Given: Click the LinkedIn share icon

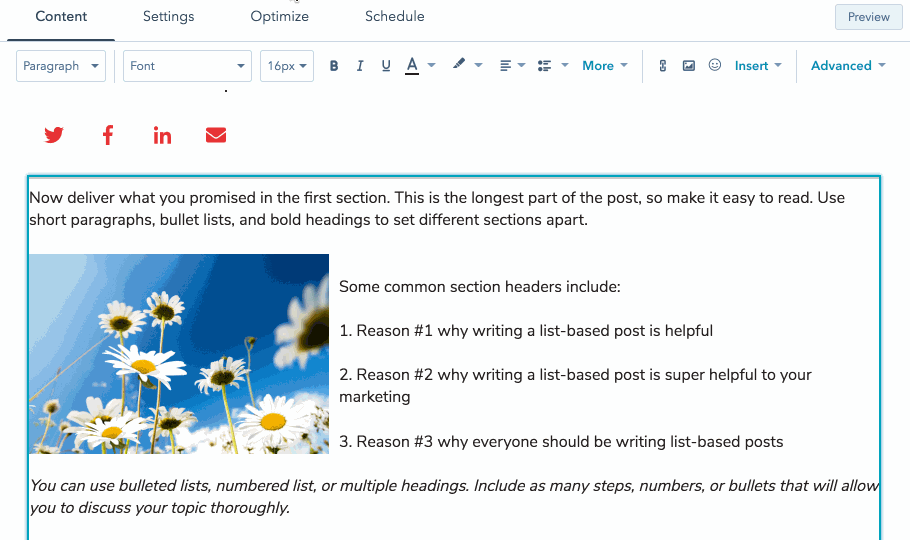Looking at the screenshot, I should click(x=162, y=135).
